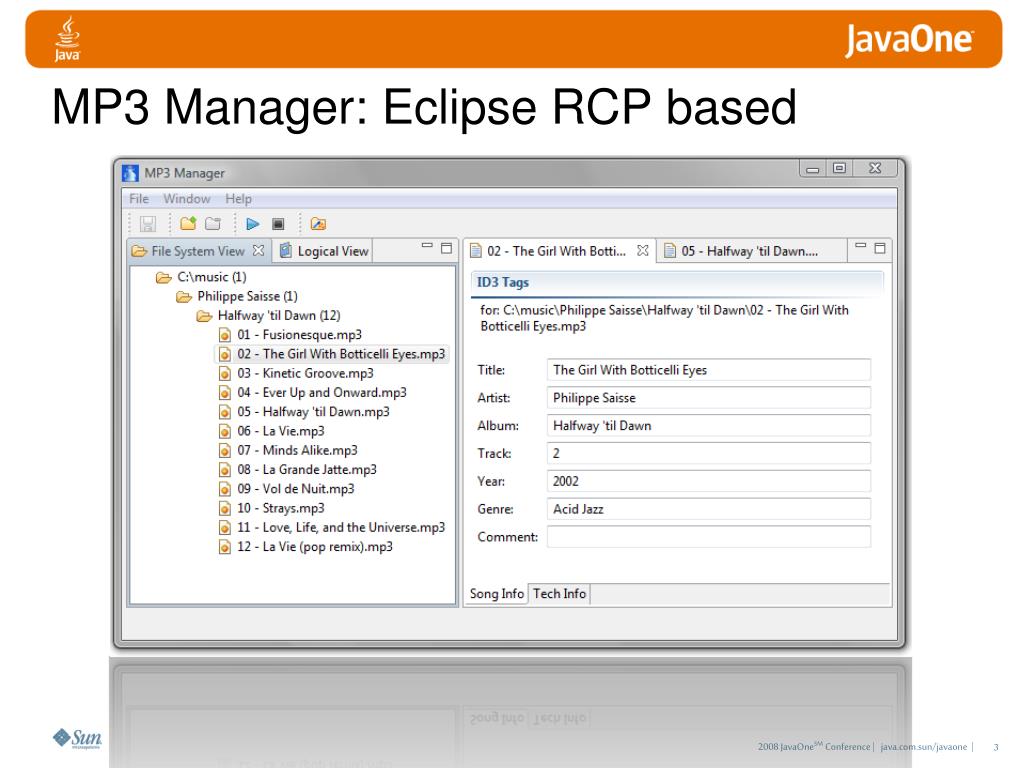The width and height of the screenshot is (1024, 768).
Task: Click the Album input field
Action: [709, 426]
